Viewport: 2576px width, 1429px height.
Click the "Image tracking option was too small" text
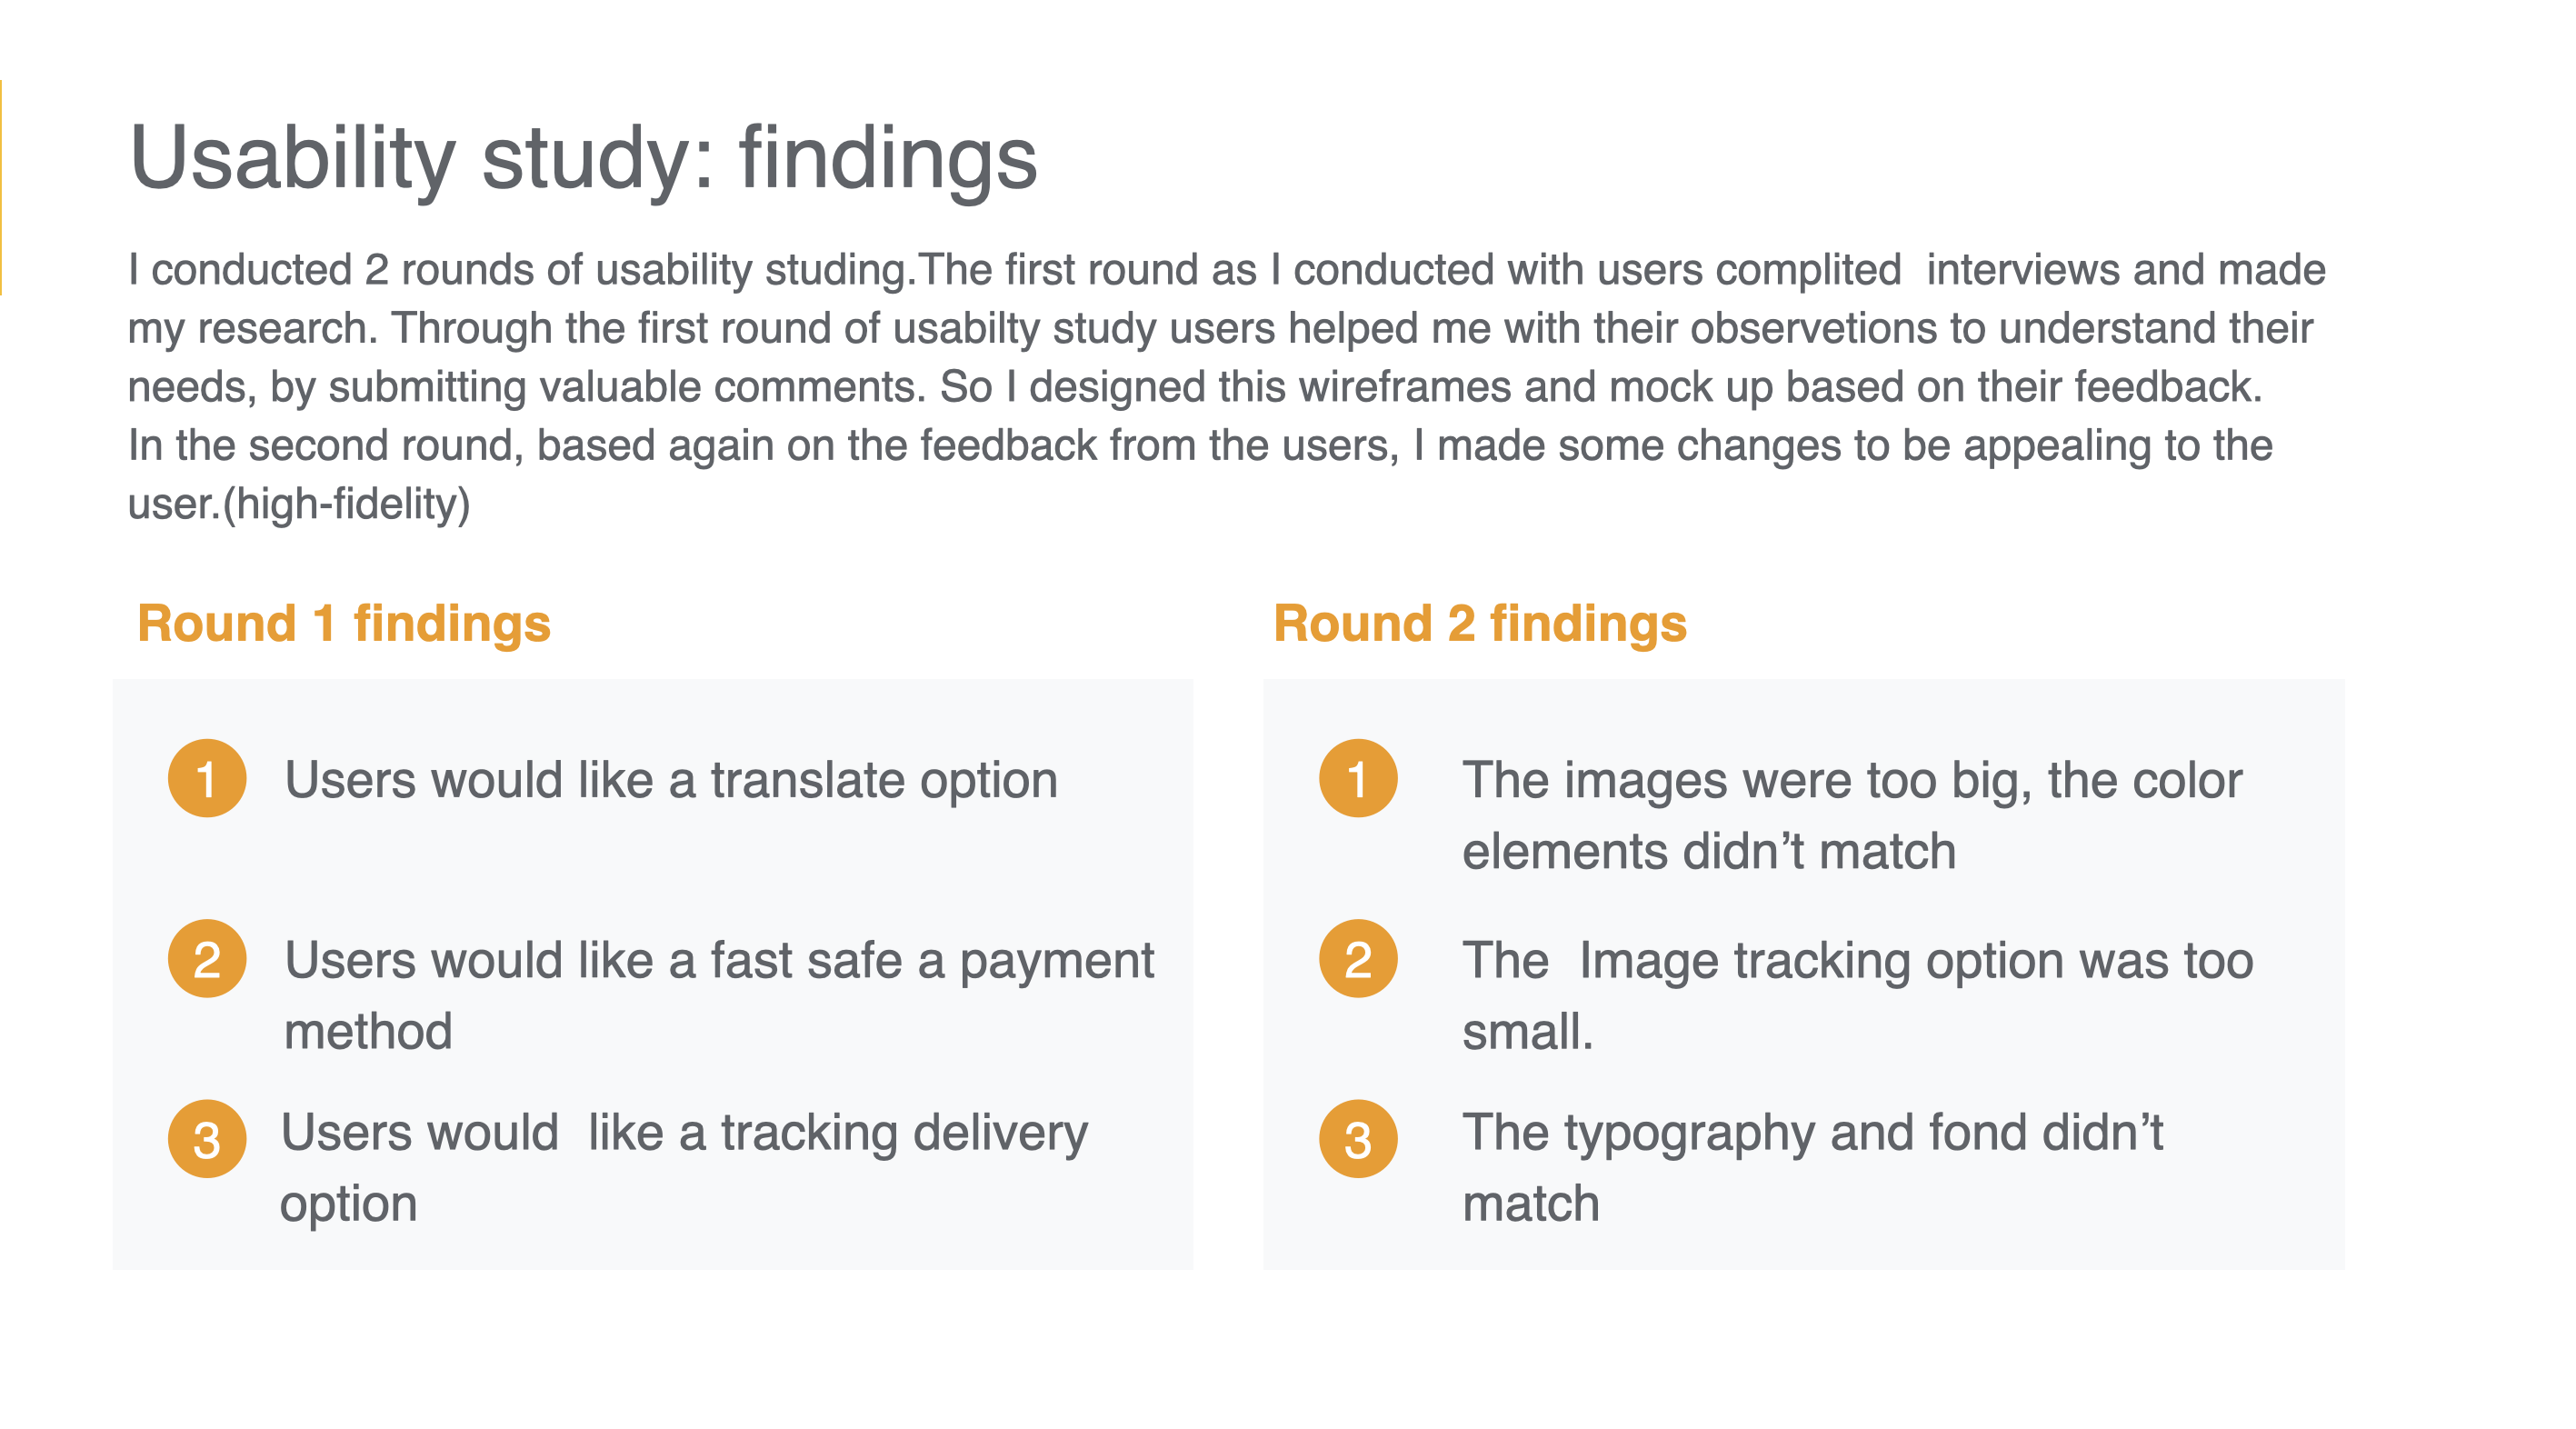coord(1857,994)
